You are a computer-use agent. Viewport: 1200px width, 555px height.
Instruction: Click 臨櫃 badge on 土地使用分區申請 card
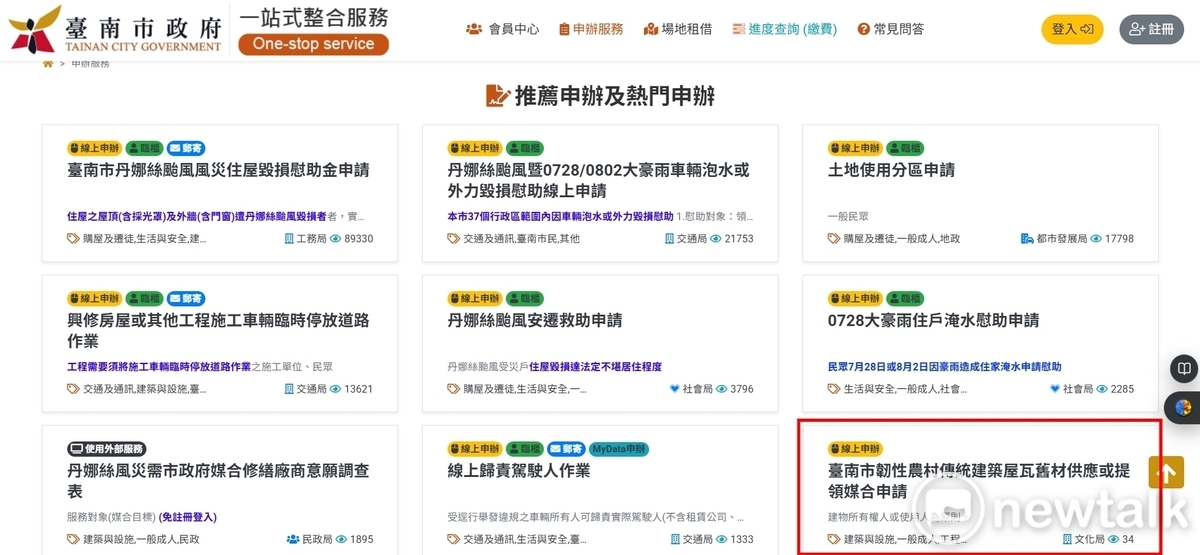(905, 148)
